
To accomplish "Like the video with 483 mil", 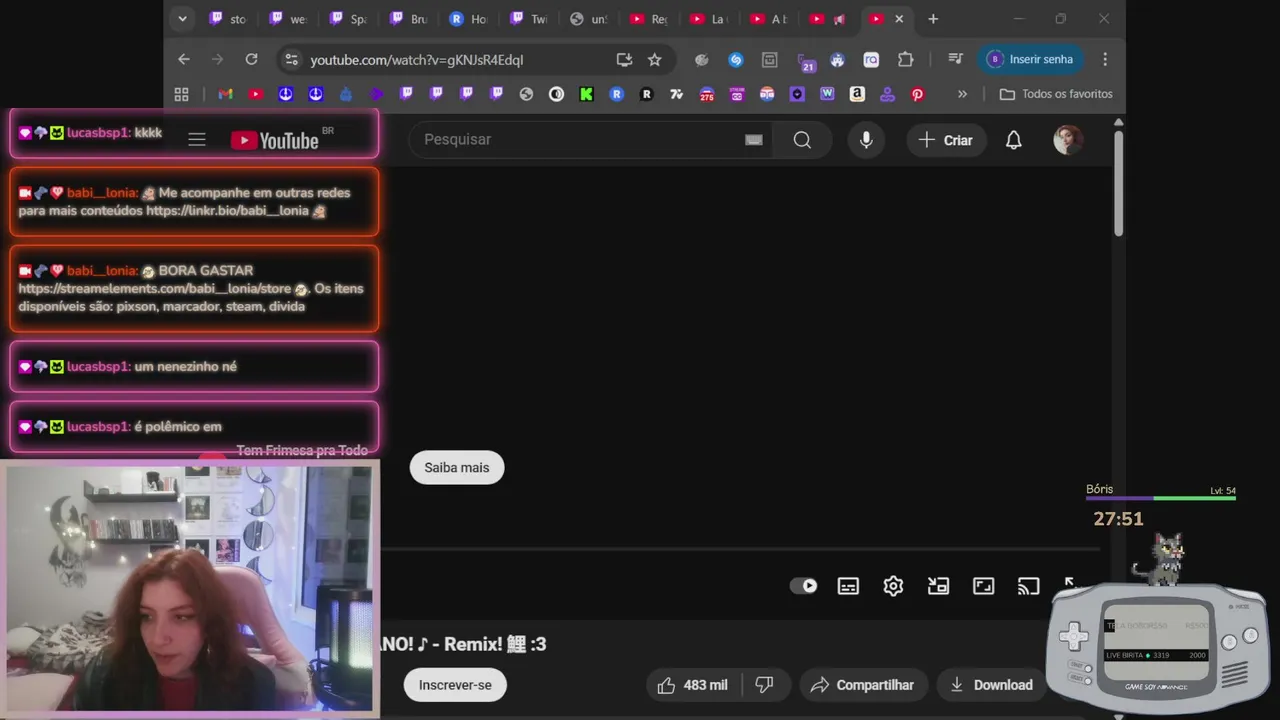I will [692, 685].
